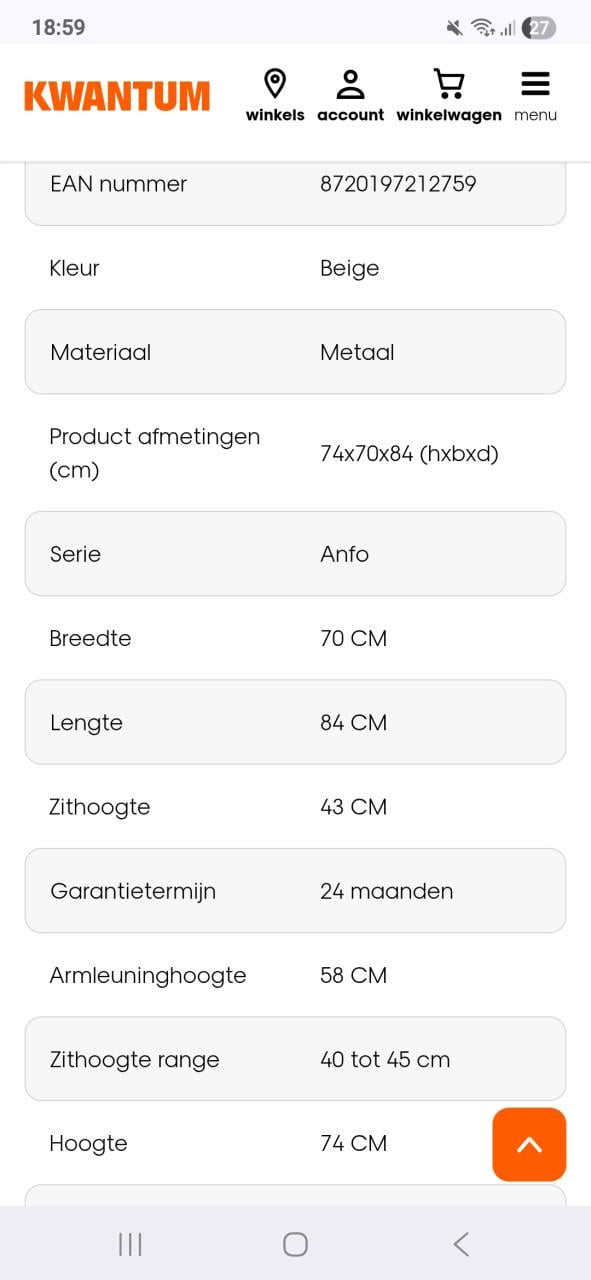Tap the Wi-Fi icon in status bar
The image size is (591, 1280).
click(484, 28)
